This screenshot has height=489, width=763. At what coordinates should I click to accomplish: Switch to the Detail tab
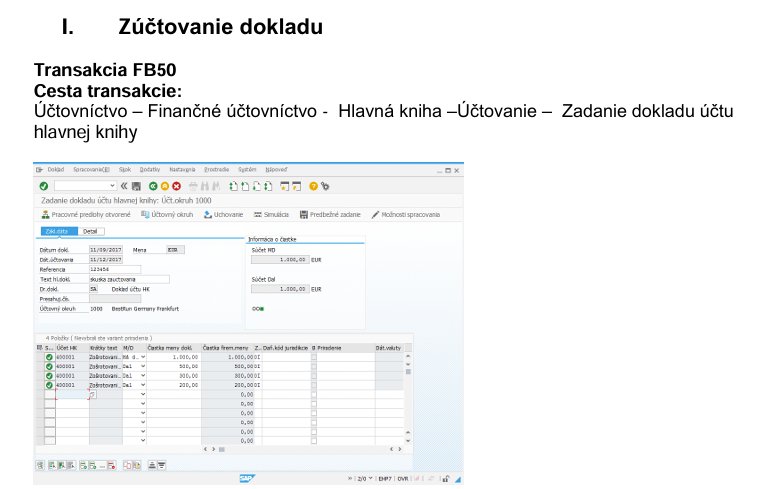coord(91,231)
